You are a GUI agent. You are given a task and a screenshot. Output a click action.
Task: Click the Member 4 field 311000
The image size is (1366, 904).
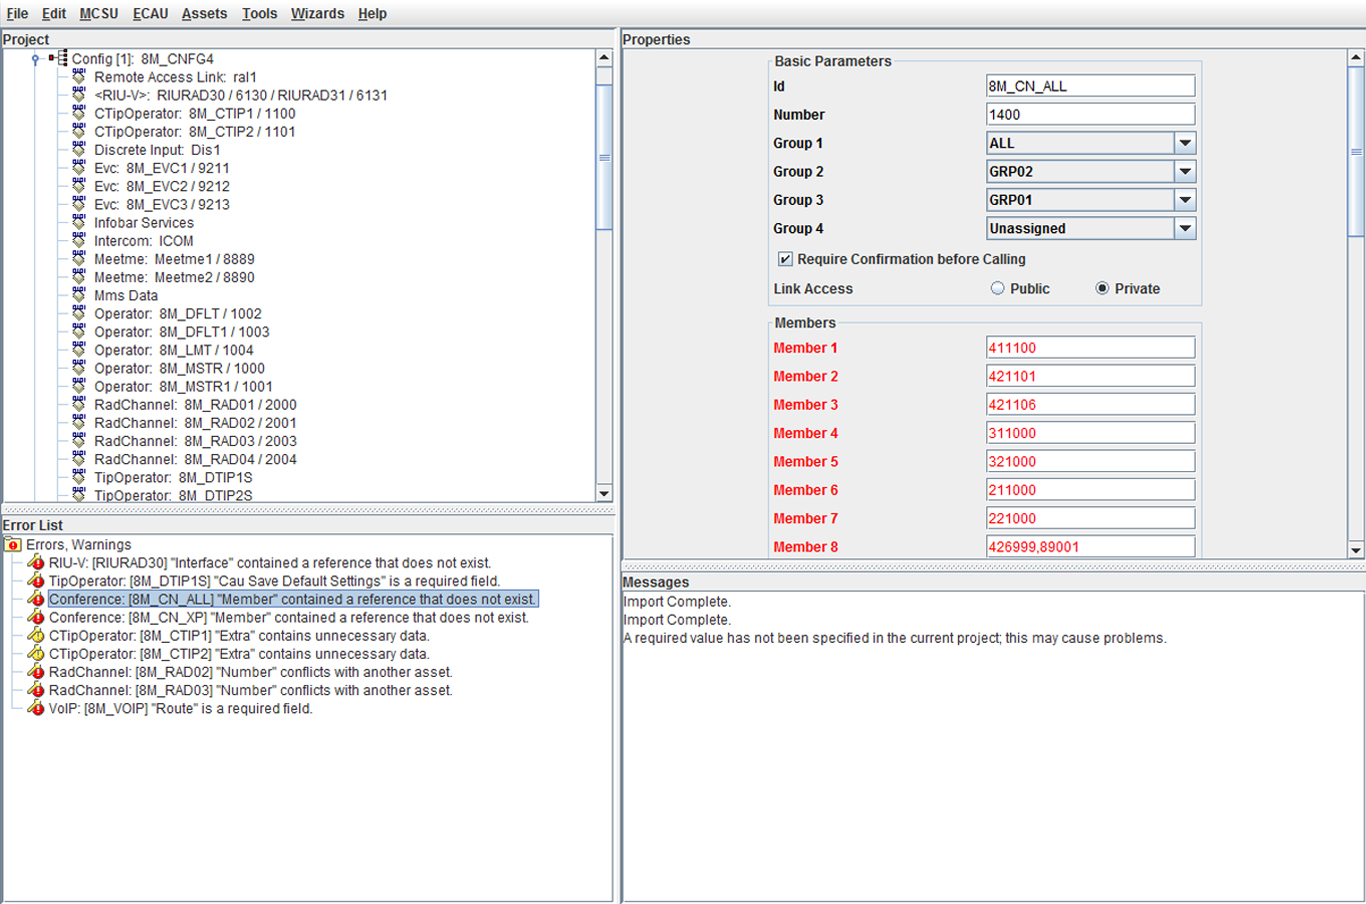click(x=1090, y=433)
